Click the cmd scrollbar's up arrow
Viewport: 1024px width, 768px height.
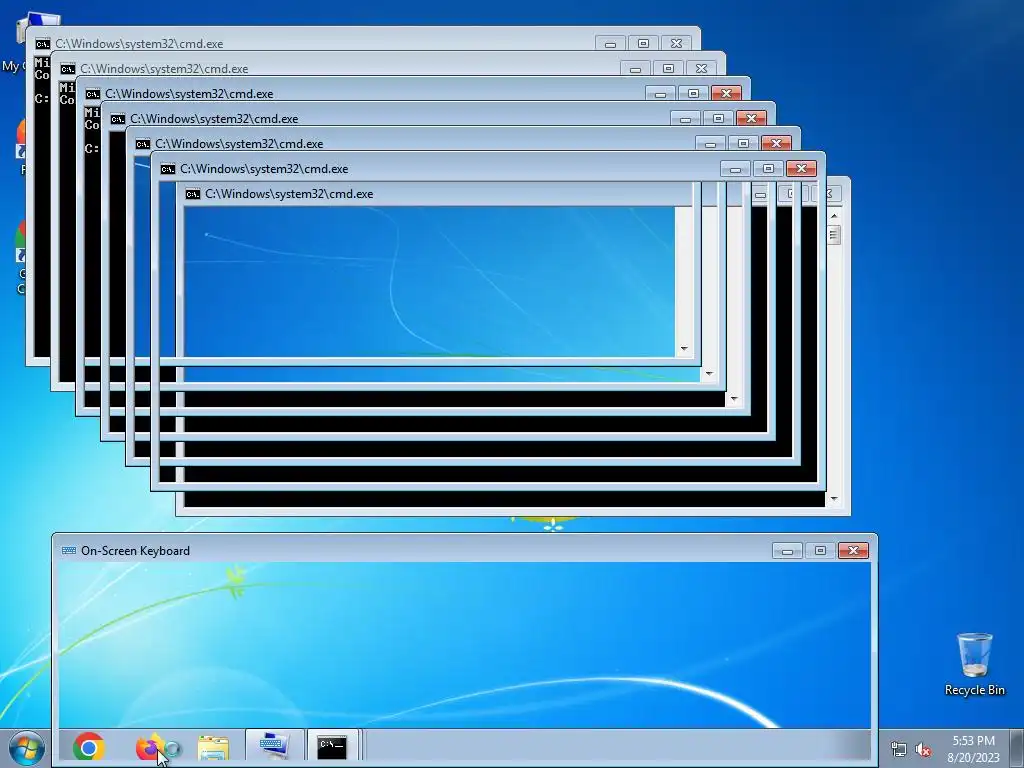coord(834,216)
